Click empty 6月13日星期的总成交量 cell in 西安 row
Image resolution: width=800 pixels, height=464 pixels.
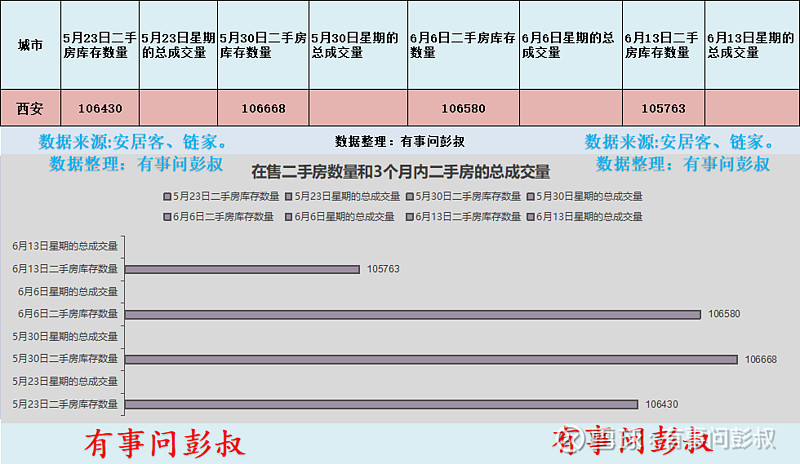point(752,108)
